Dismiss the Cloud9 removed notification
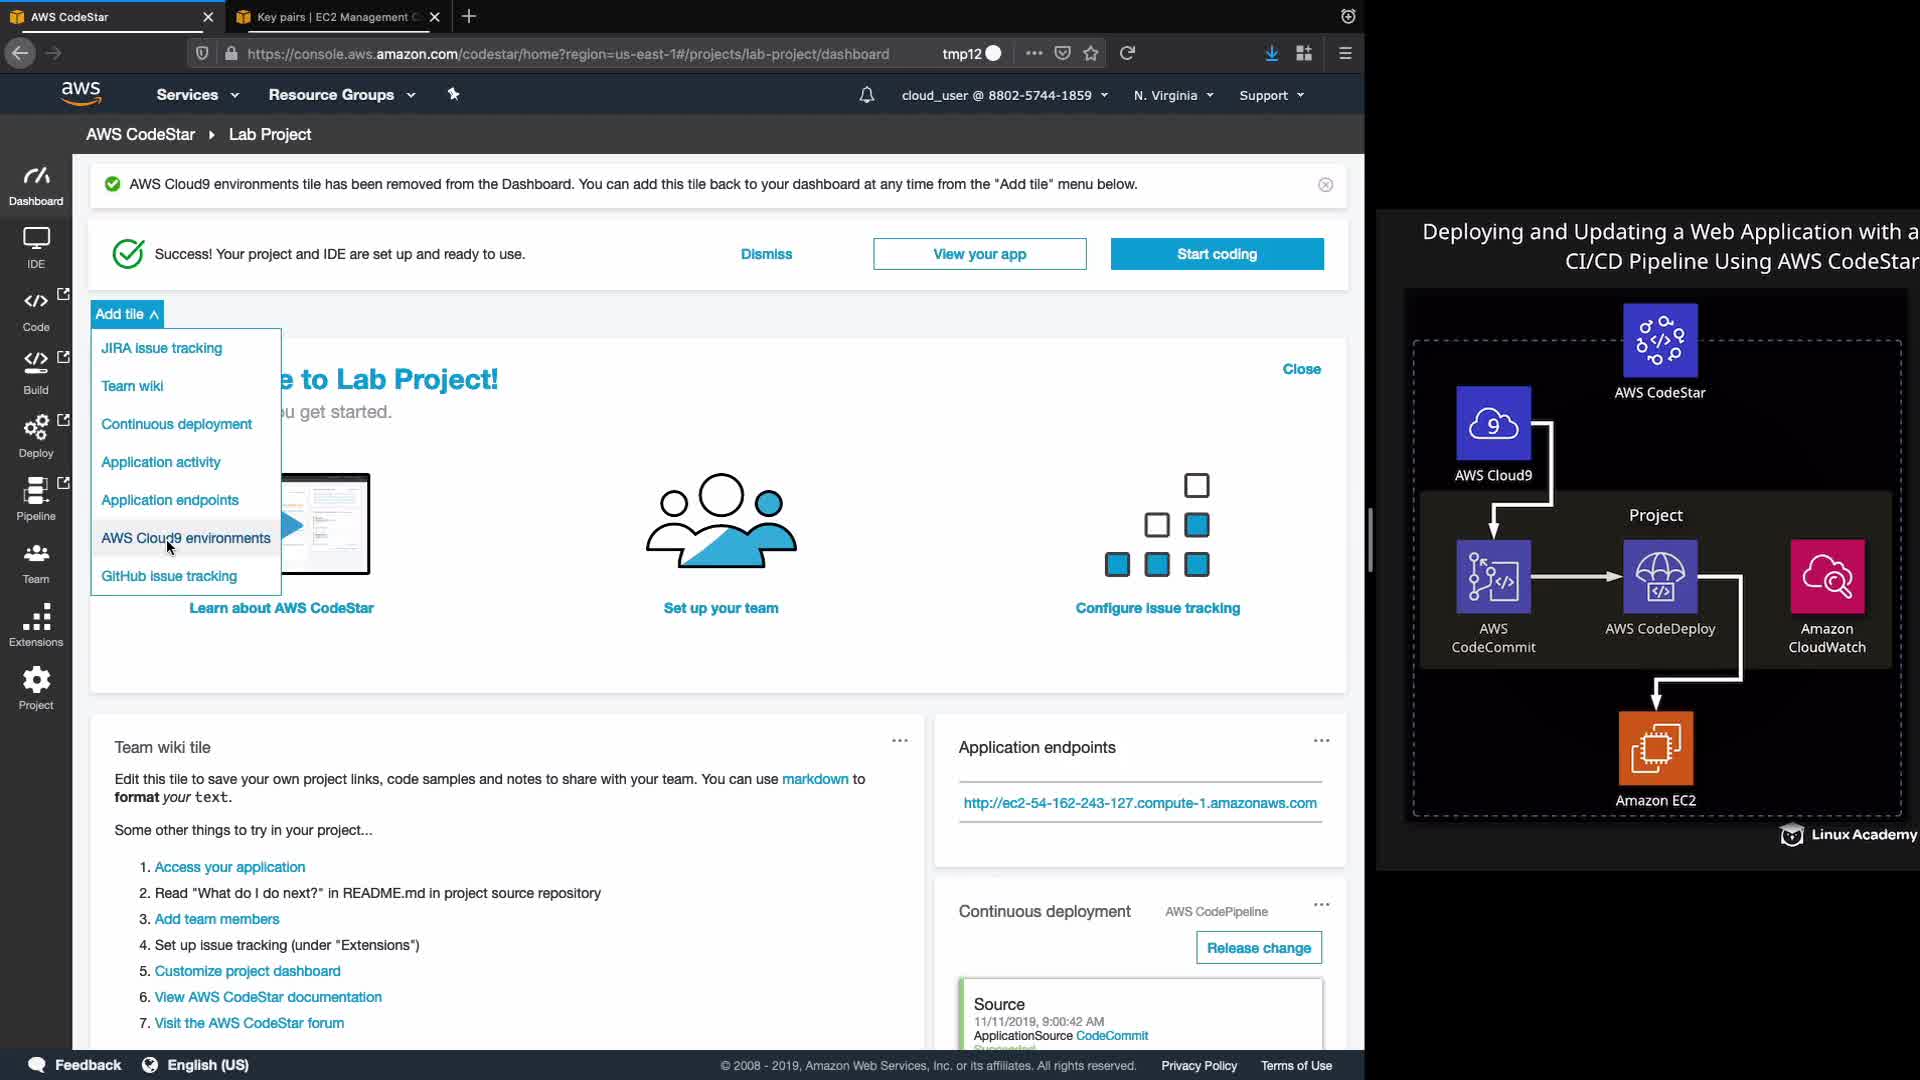The width and height of the screenshot is (1920, 1080). point(1325,185)
